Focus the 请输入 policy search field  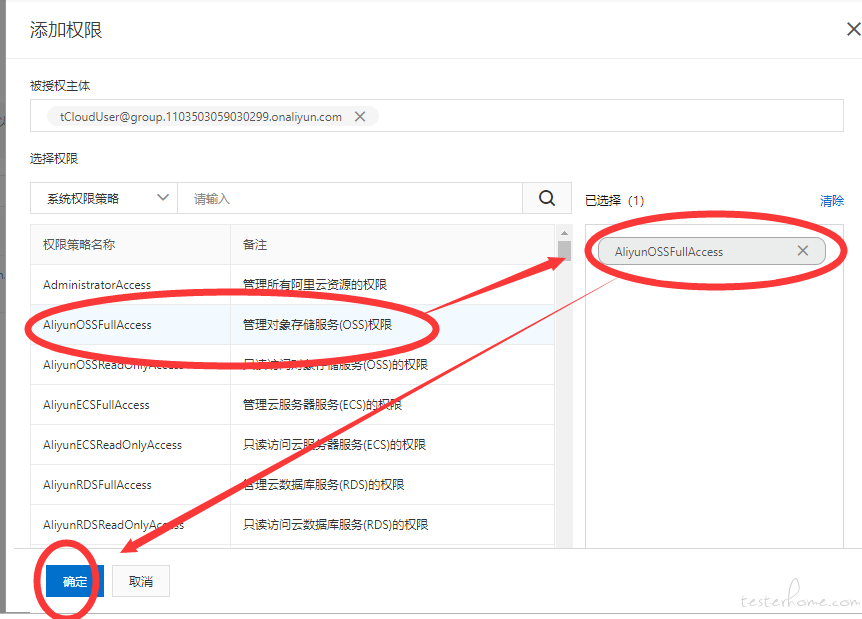coord(350,198)
